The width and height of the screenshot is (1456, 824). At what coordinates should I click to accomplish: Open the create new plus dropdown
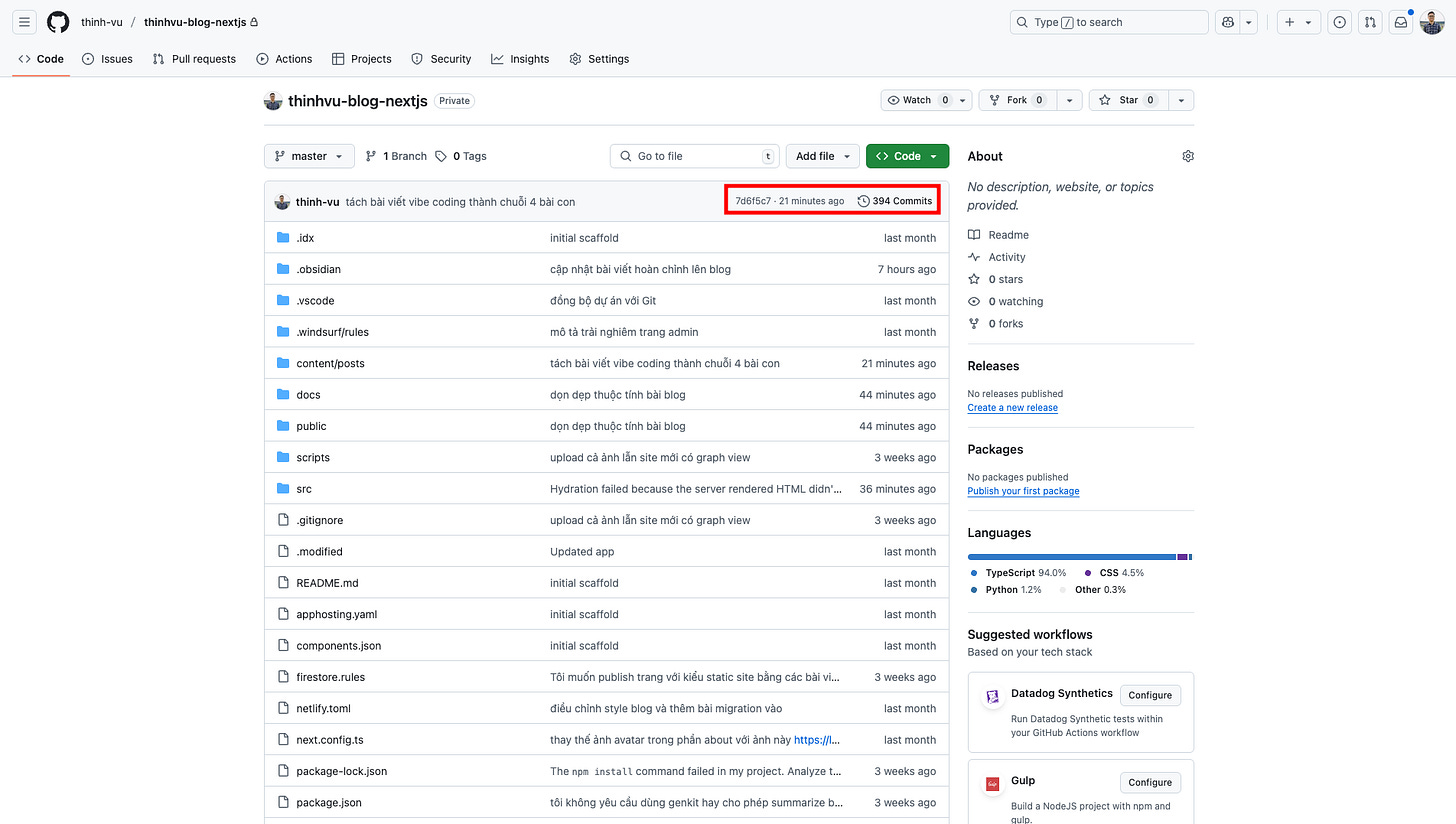tap(1299, 22)
